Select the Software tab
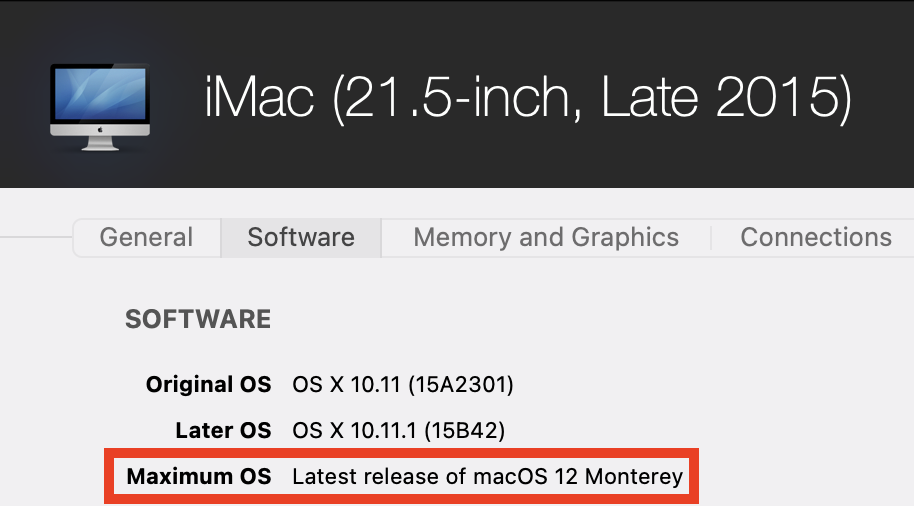This screenshot has height=506, width=914. pos(301,238)
